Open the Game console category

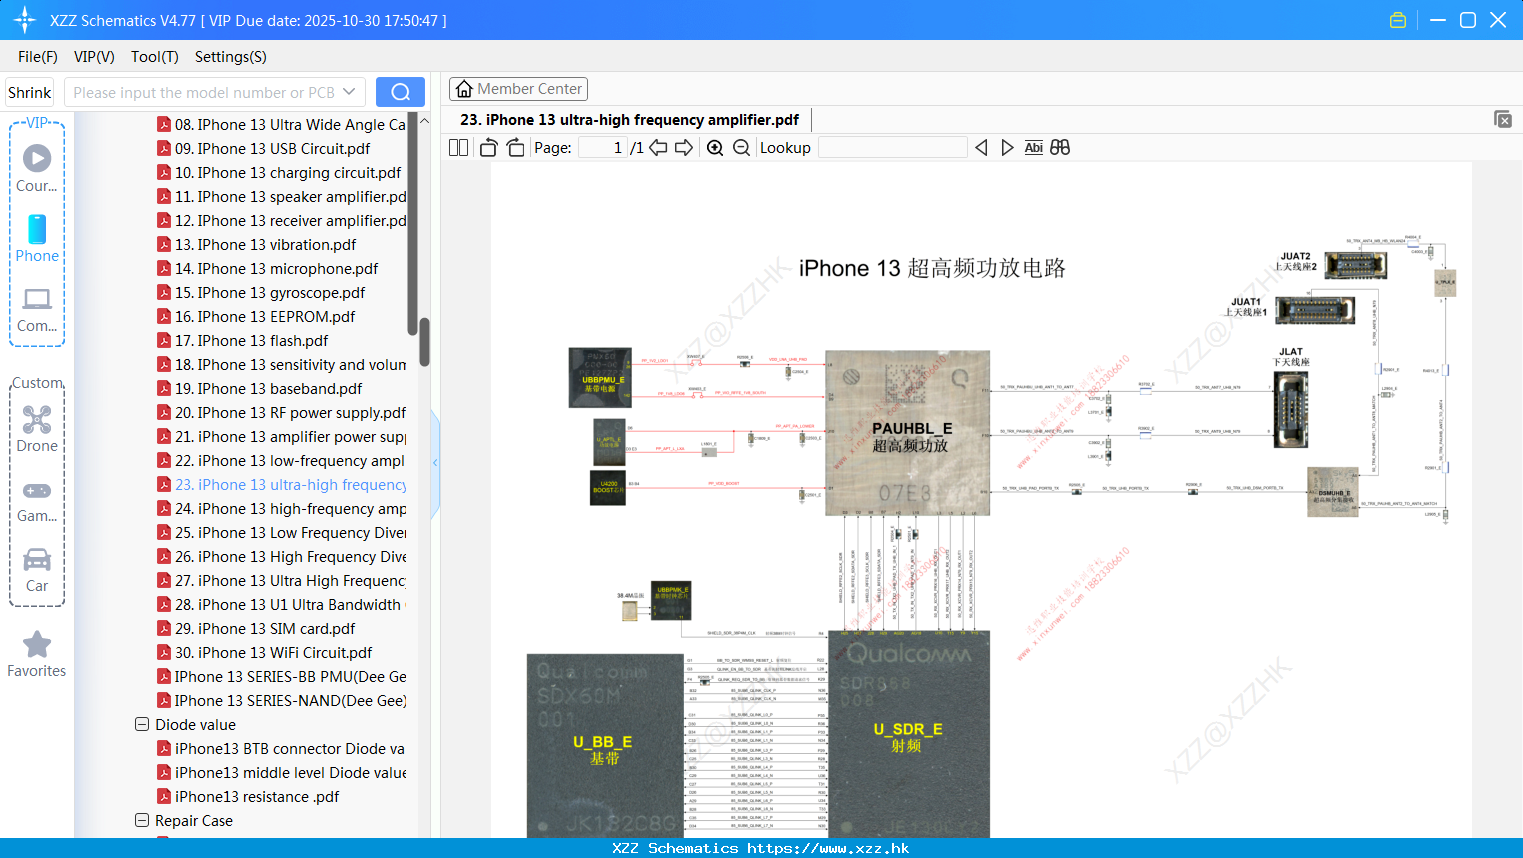click(37, 500)
